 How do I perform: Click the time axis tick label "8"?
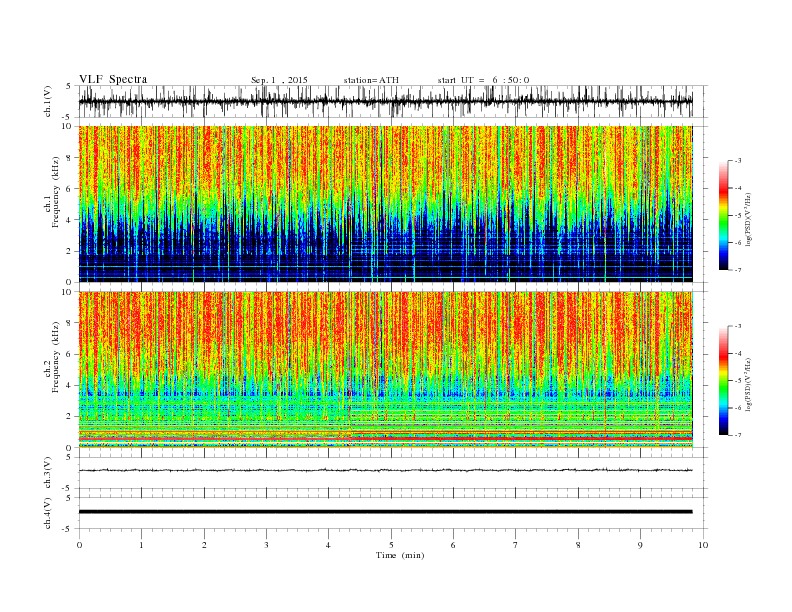578,545
